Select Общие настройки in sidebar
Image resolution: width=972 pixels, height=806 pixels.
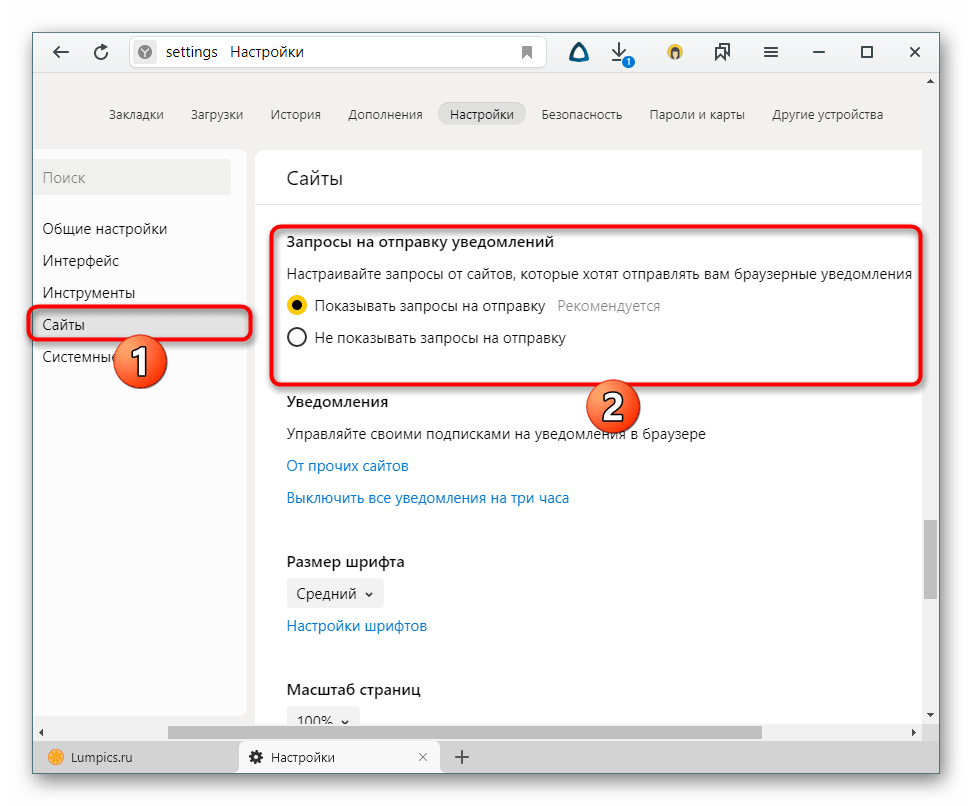tap(105, 229)
